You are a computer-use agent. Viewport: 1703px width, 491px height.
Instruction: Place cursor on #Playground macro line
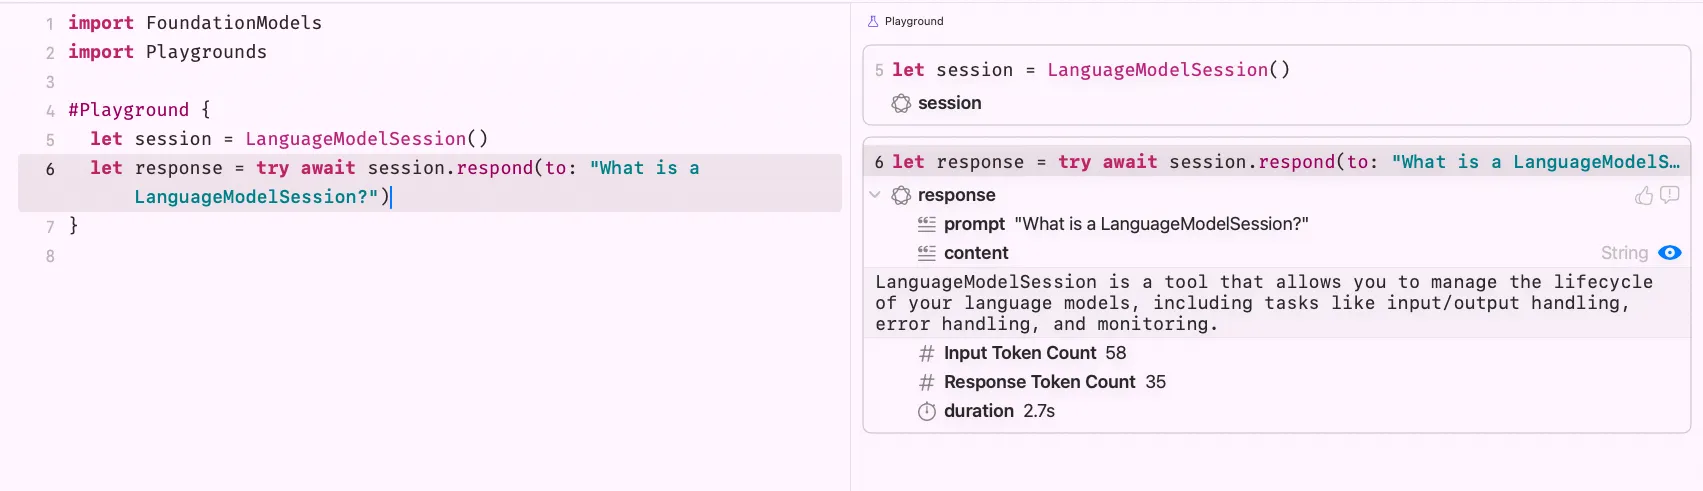click(x=139, y=110)
